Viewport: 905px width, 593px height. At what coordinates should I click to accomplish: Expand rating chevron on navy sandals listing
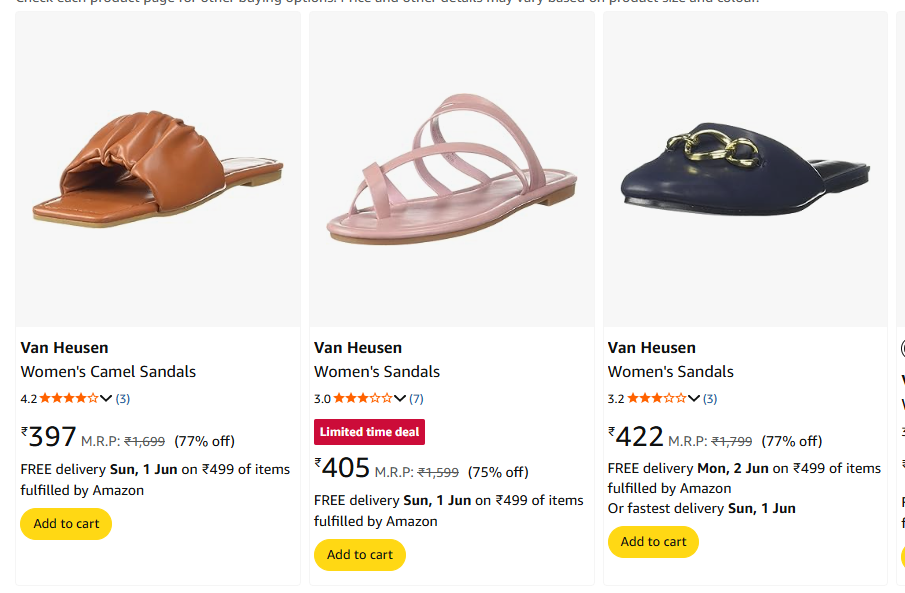pos(694,398)
